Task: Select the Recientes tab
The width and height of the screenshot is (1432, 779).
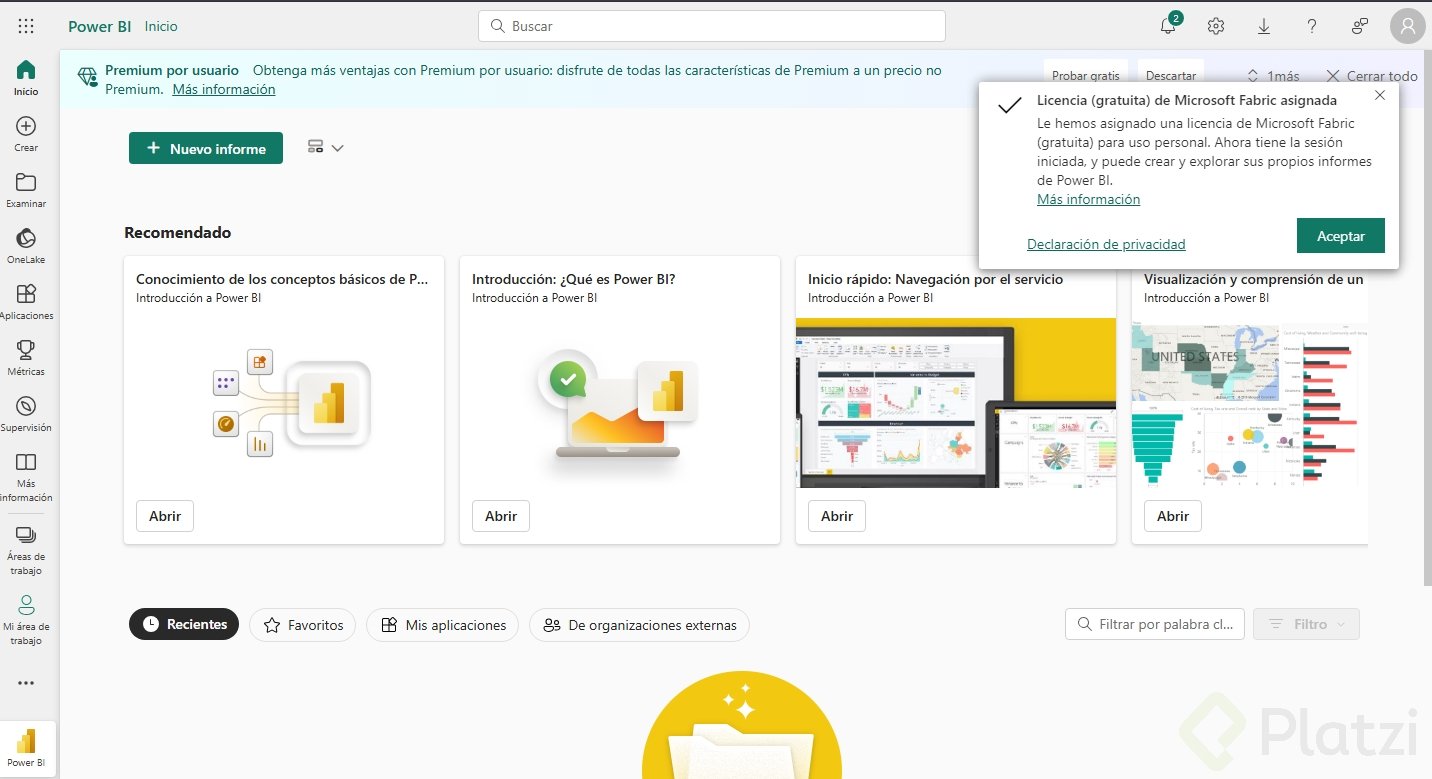Action: click(184, 624)
